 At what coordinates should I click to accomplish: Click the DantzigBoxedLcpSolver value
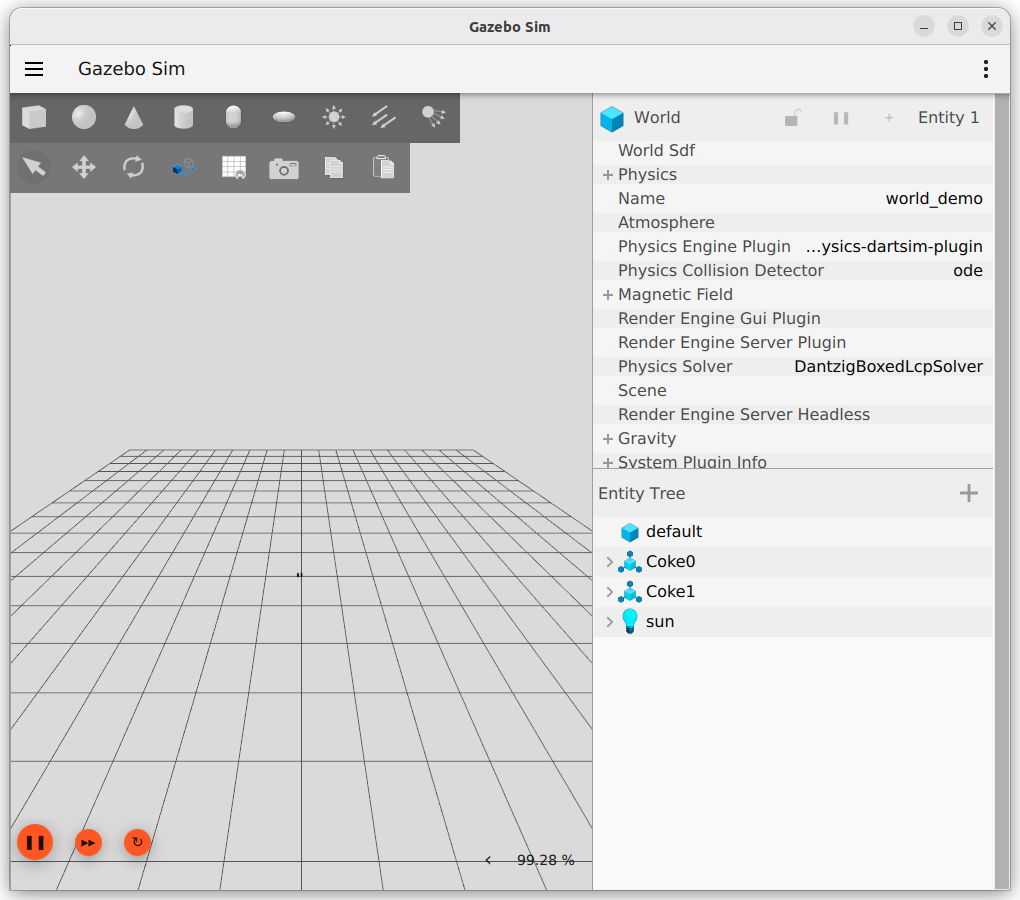tap(888, 367)
